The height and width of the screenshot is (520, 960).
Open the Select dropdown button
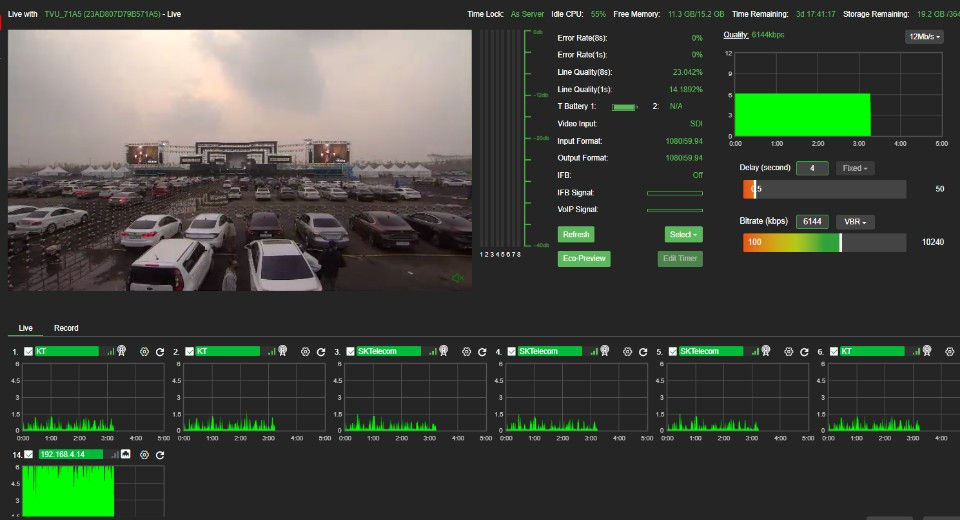tap(683, 235)
